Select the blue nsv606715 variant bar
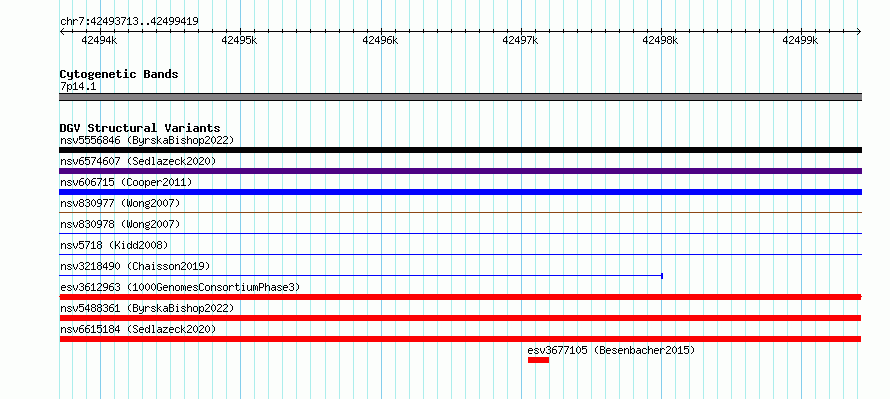The width and height of the screenshot is (890, 399). coord(460,192)
